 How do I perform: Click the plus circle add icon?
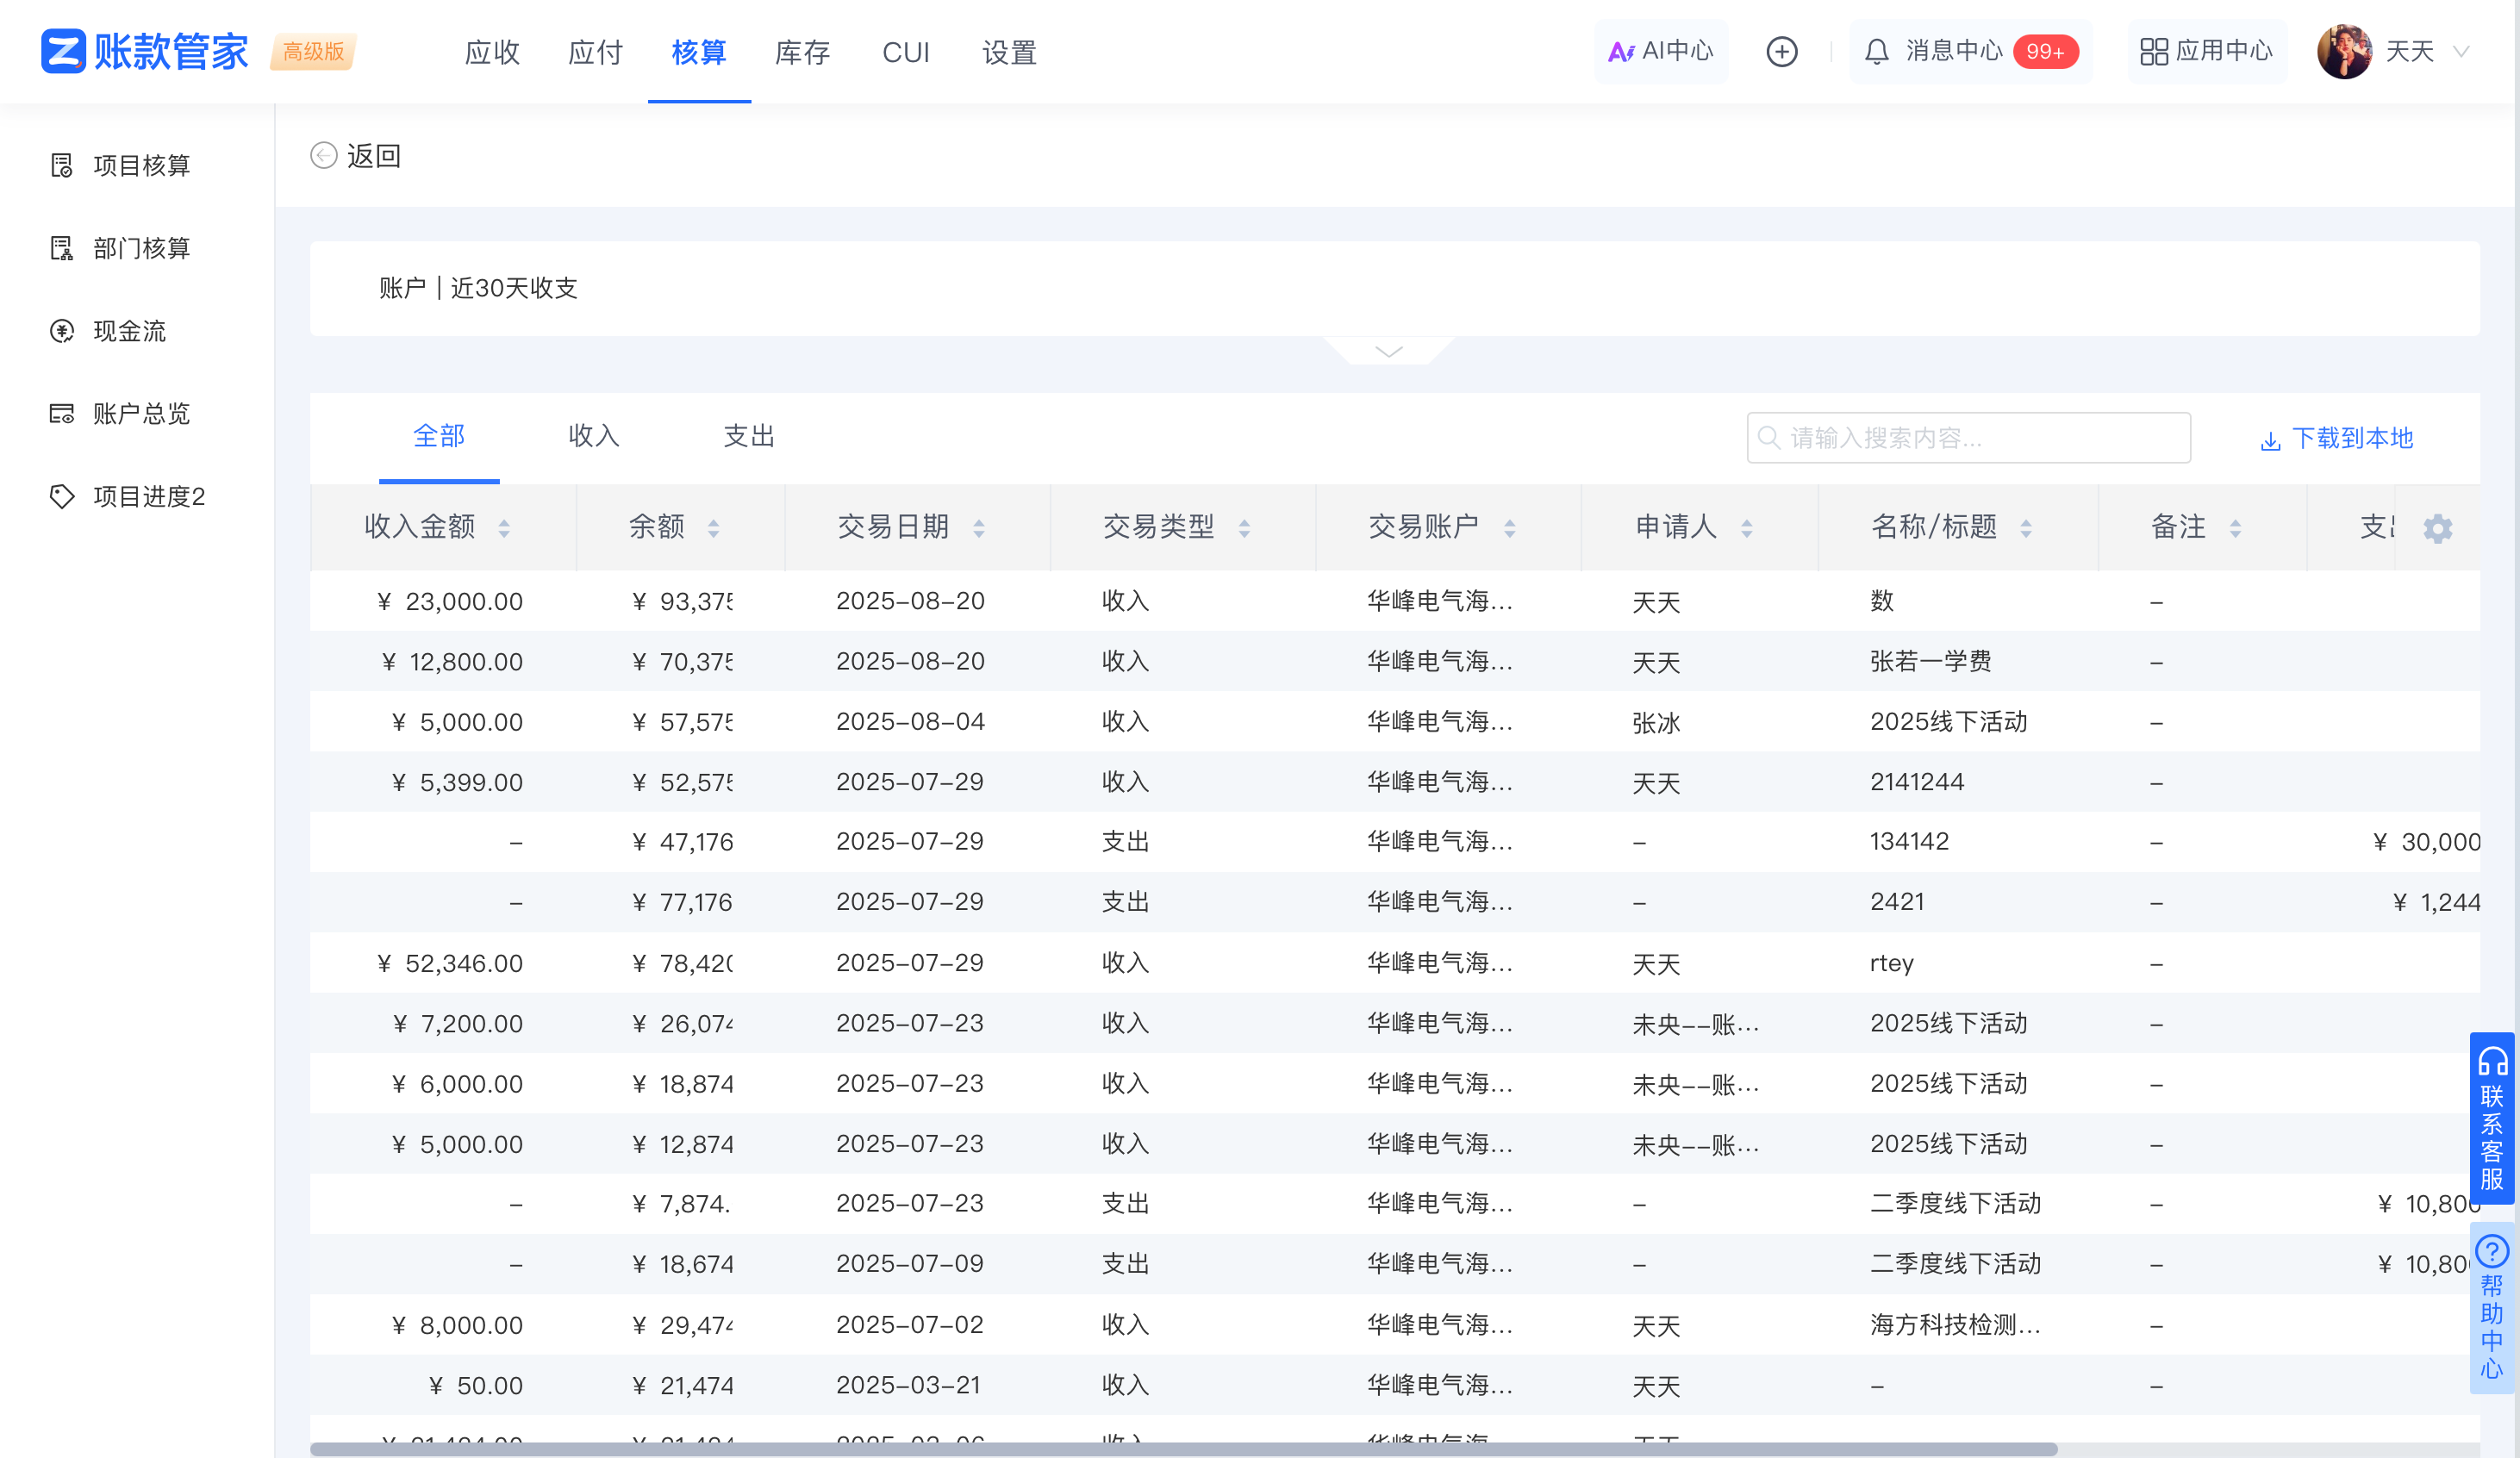point(1781,52)
